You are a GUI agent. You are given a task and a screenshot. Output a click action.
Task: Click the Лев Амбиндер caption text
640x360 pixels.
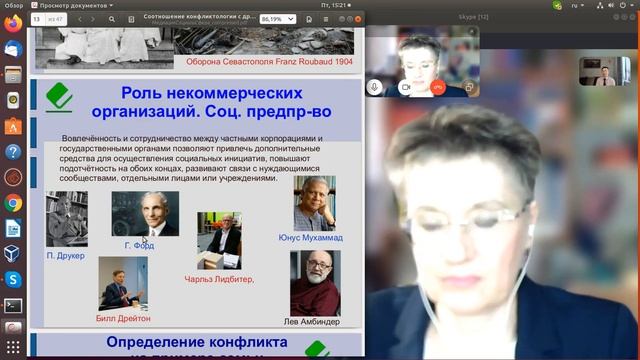click(311, 322)
